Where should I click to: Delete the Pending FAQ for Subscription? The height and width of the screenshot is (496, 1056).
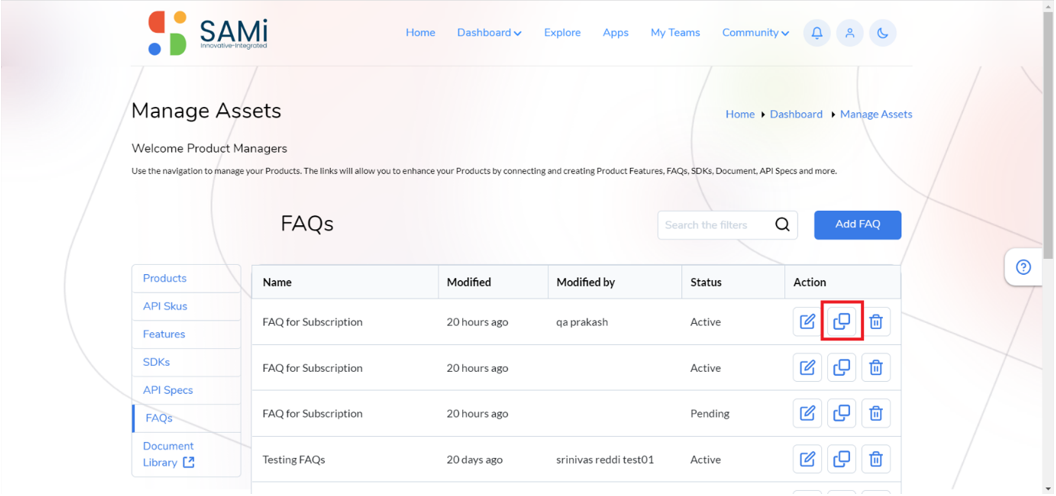click(876, 414)
